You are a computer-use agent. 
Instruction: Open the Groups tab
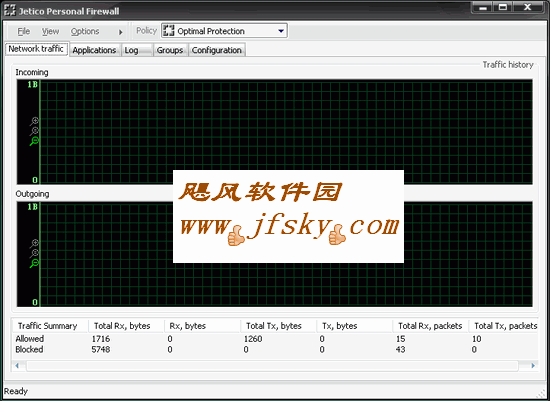(x=170, y=50)
